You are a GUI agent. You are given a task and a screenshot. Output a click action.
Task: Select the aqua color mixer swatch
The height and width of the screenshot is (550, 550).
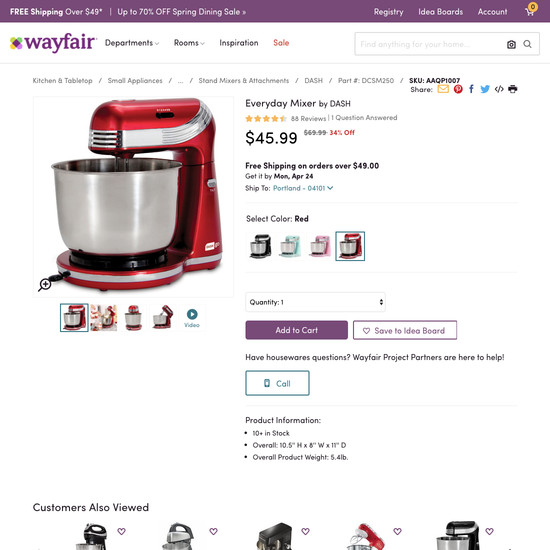point(290,246)
